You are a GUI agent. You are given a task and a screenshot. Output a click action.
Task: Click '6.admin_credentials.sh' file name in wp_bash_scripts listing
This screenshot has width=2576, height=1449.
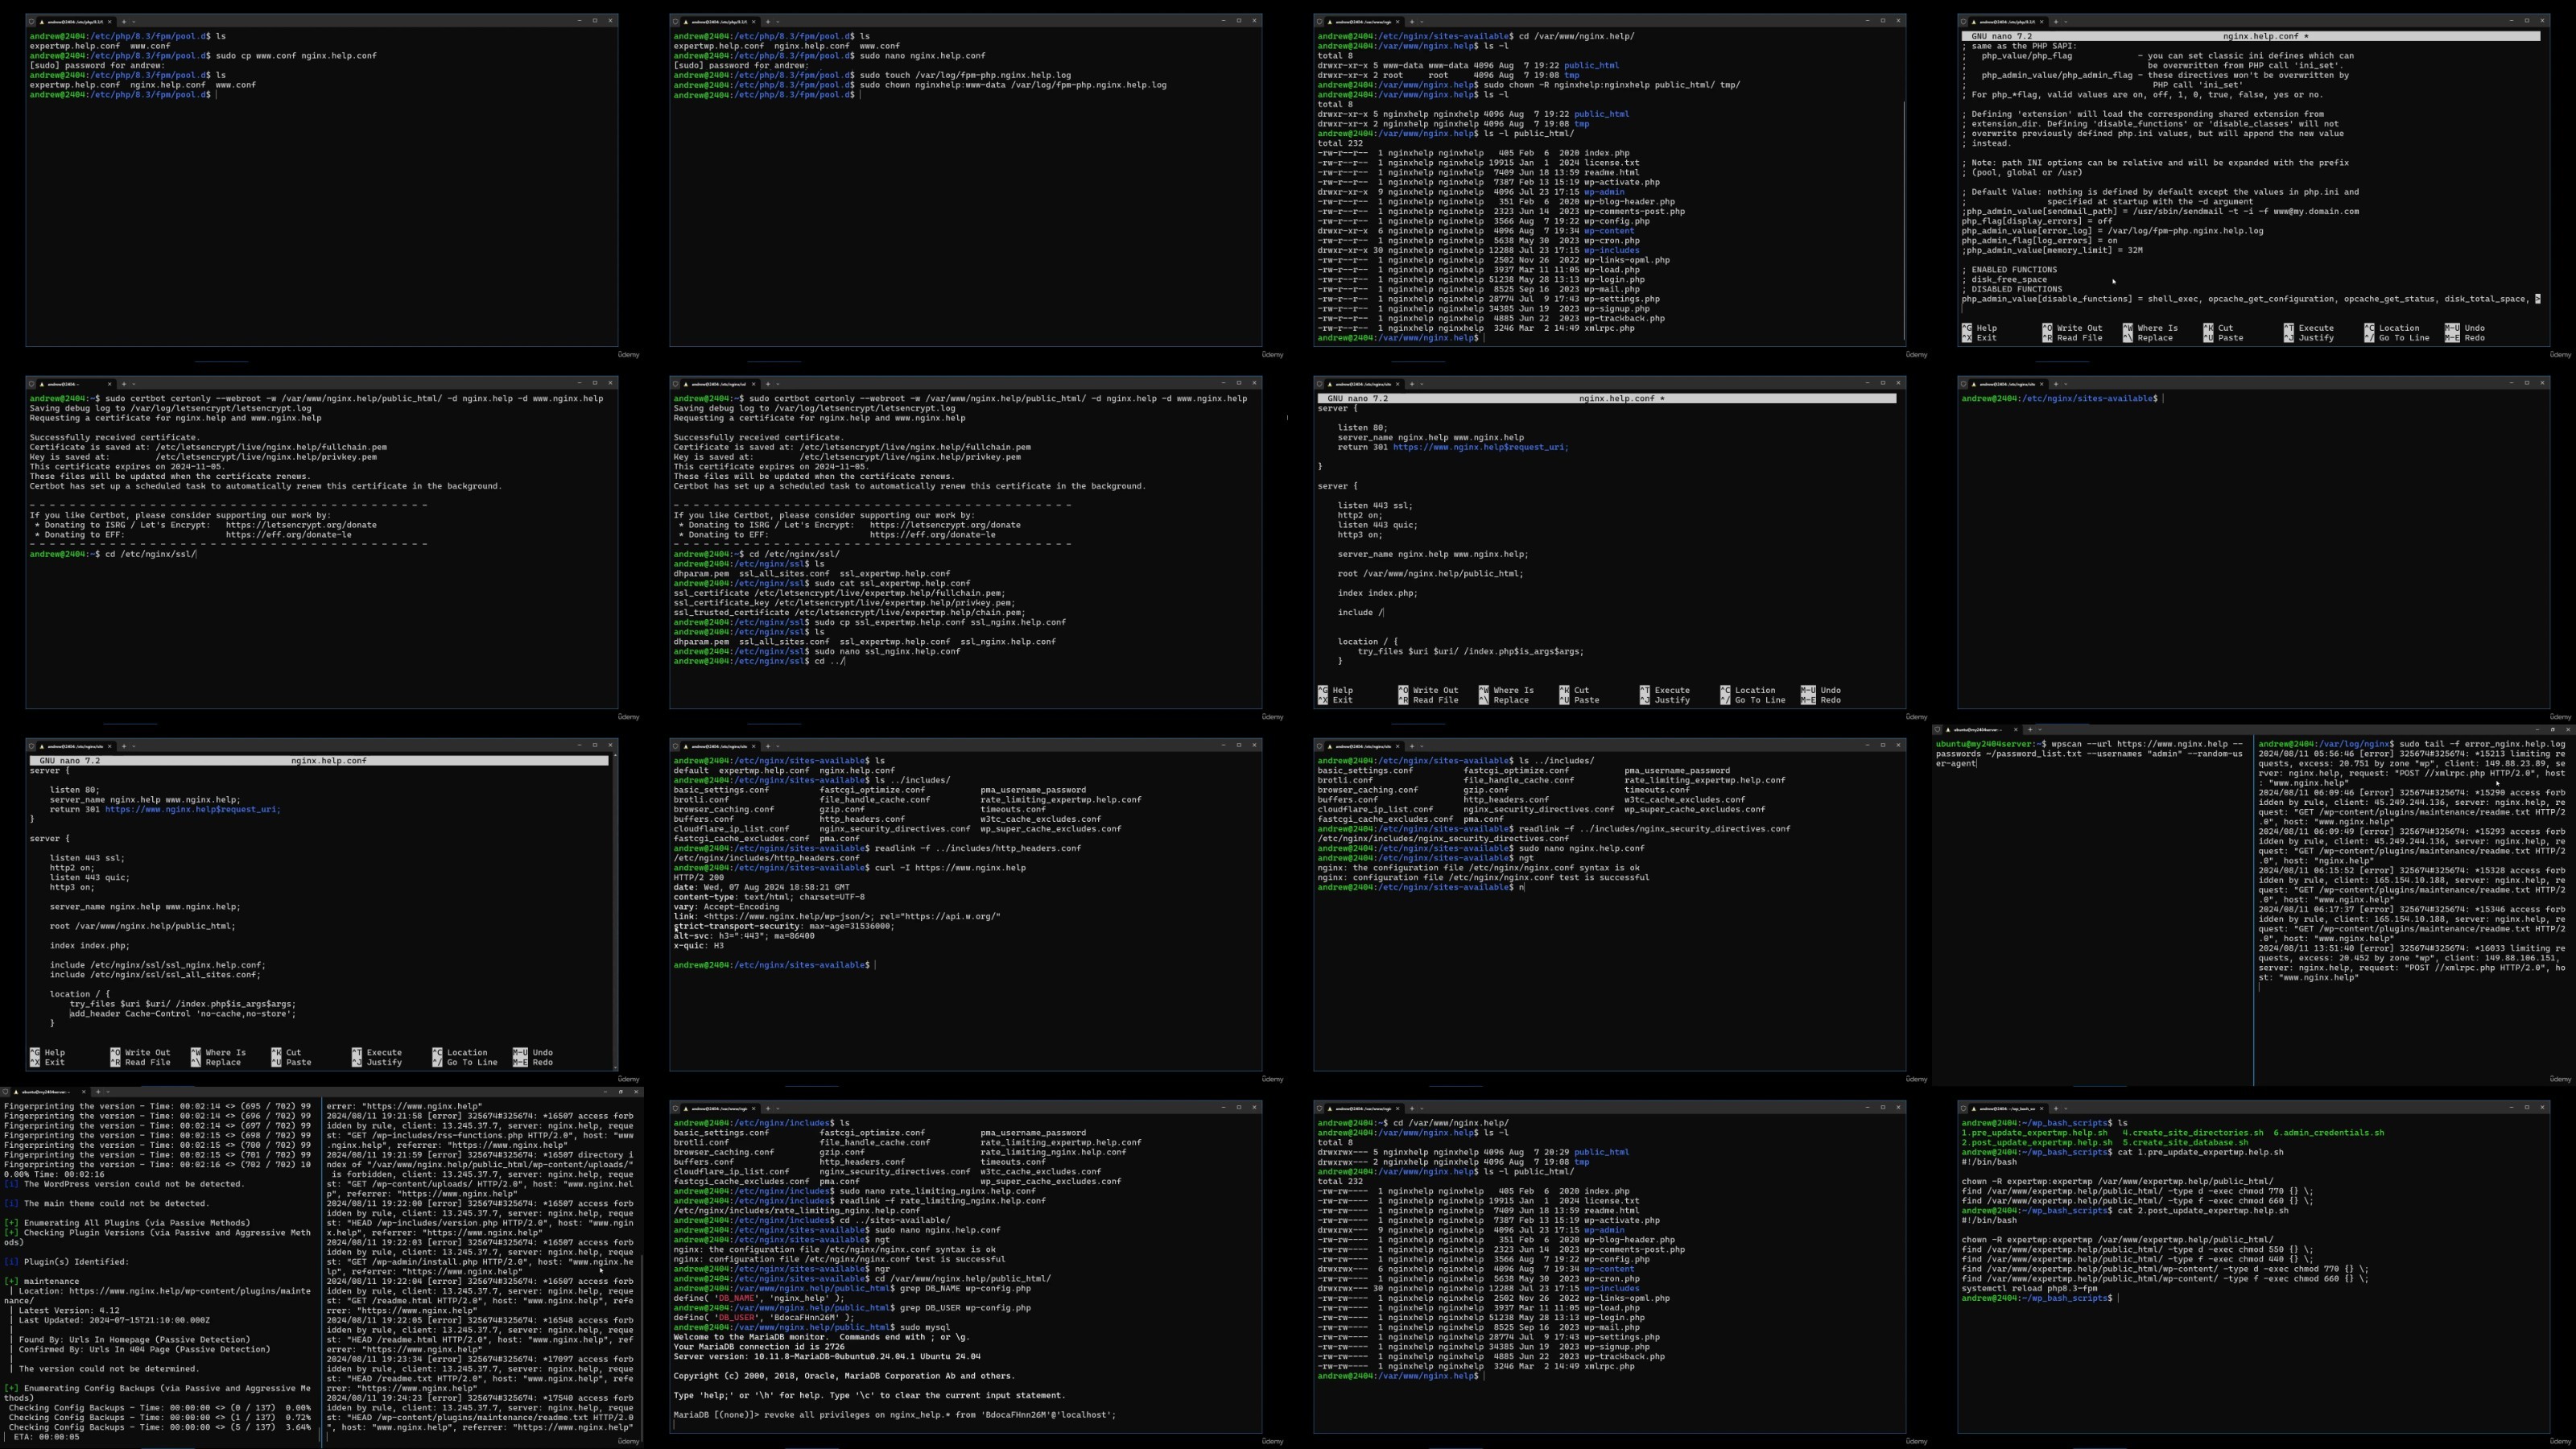[x=2328, y=1133]
